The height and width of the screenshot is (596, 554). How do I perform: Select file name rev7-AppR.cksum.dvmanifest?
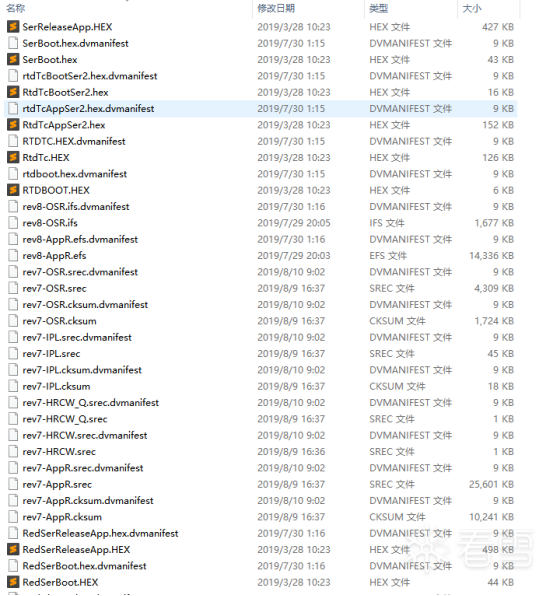coord(88,501)
